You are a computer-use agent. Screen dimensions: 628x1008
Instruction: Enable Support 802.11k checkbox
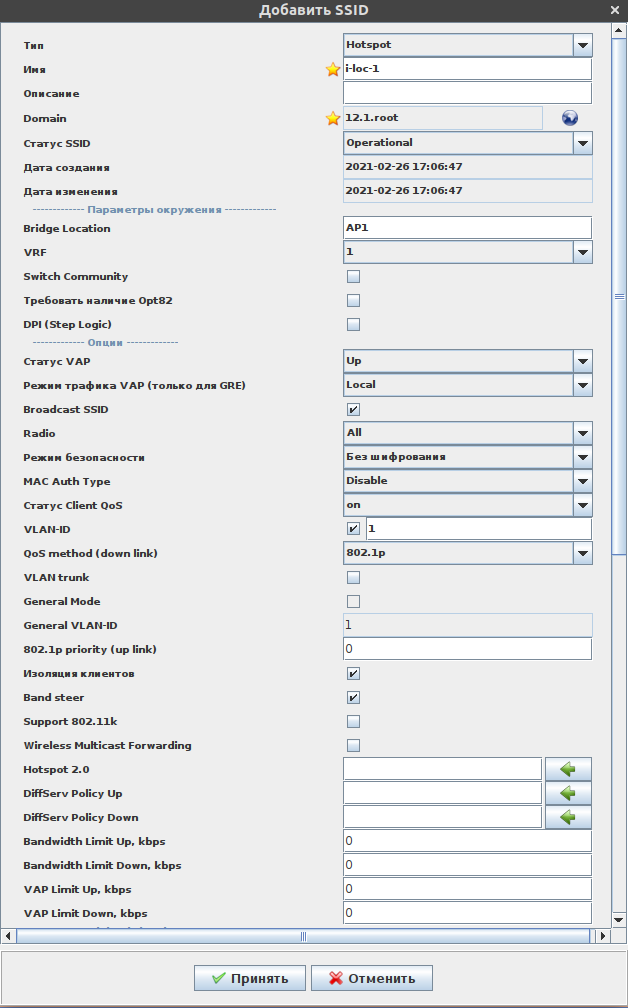click(x=353, y=721)
